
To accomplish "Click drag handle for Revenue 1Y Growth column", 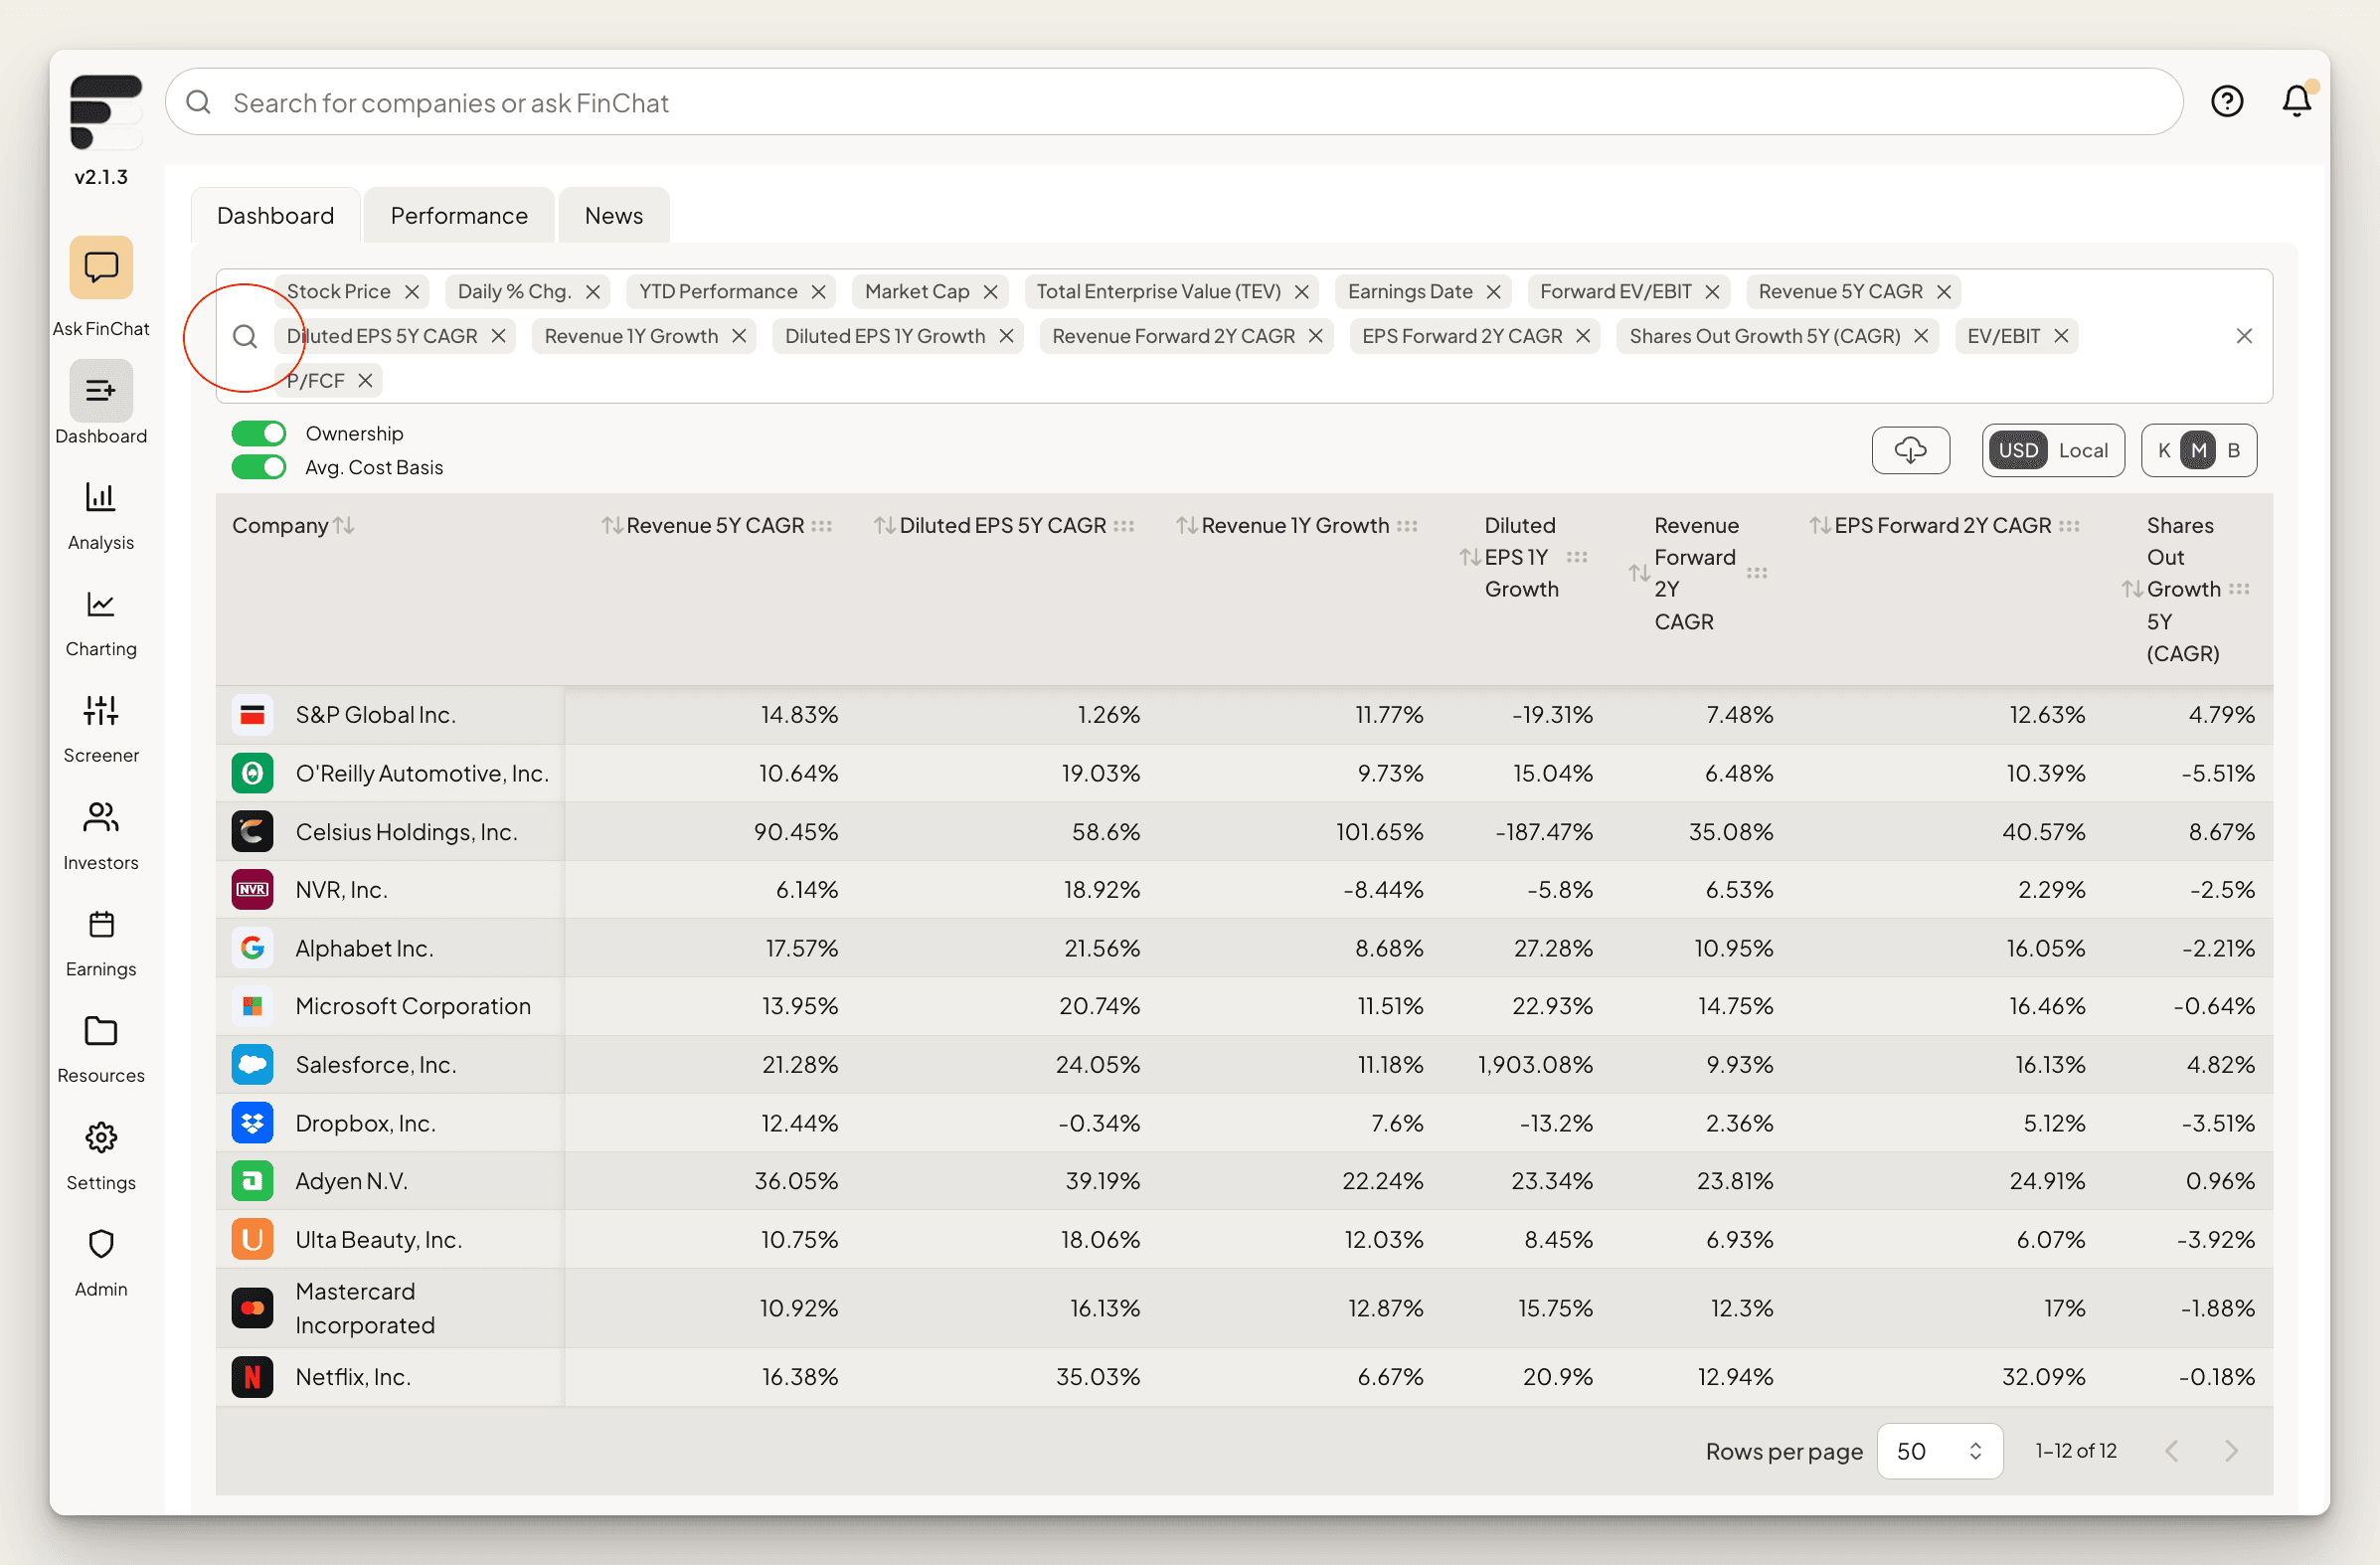I will coord(1407,526).
